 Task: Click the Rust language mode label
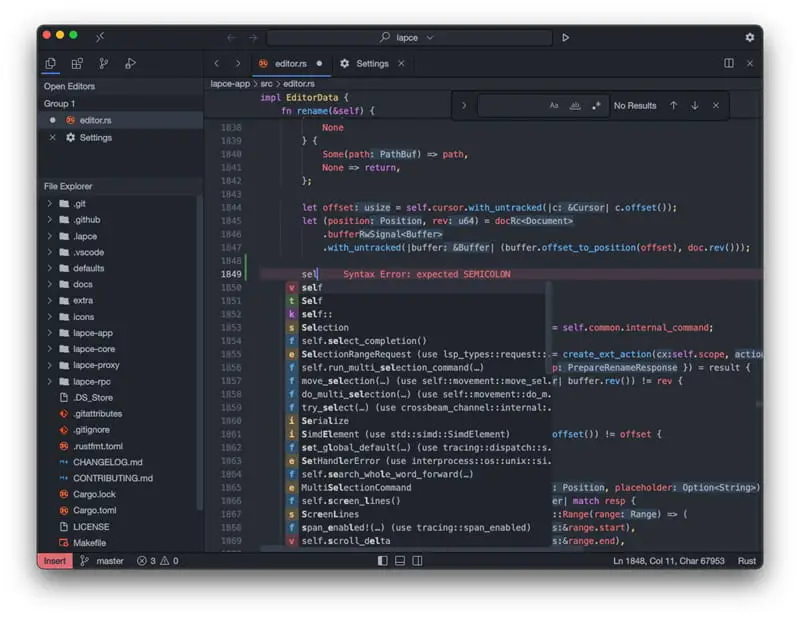[x=746, y=561]
